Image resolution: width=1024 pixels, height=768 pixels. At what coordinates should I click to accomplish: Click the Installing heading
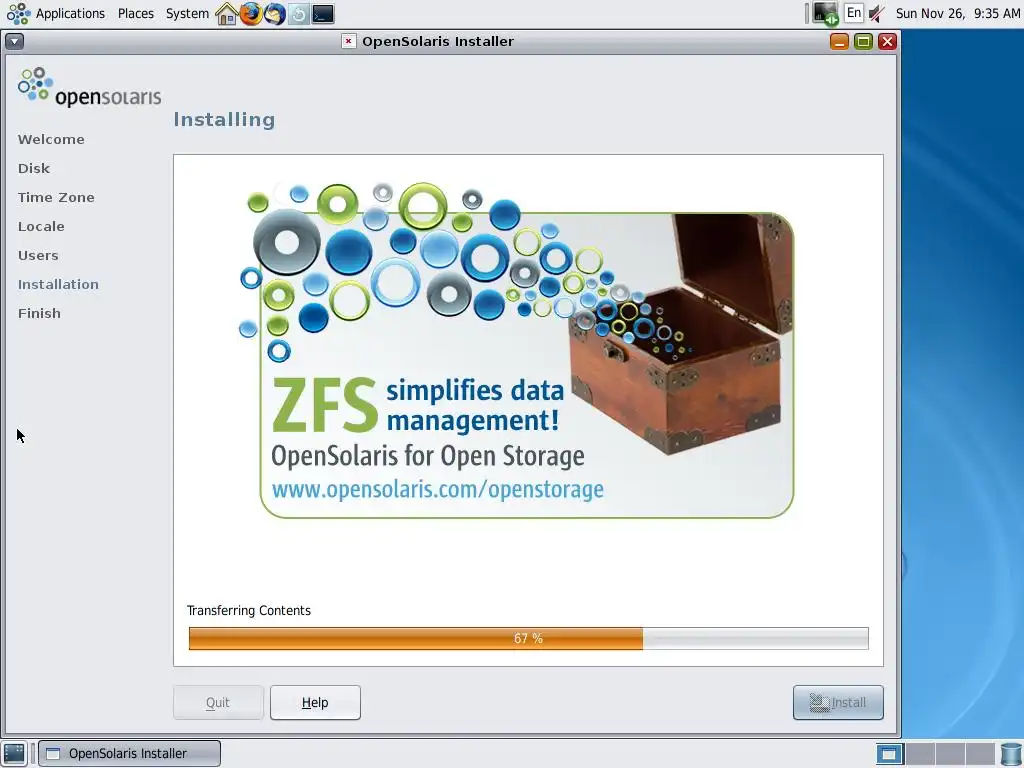pos(224,120)
